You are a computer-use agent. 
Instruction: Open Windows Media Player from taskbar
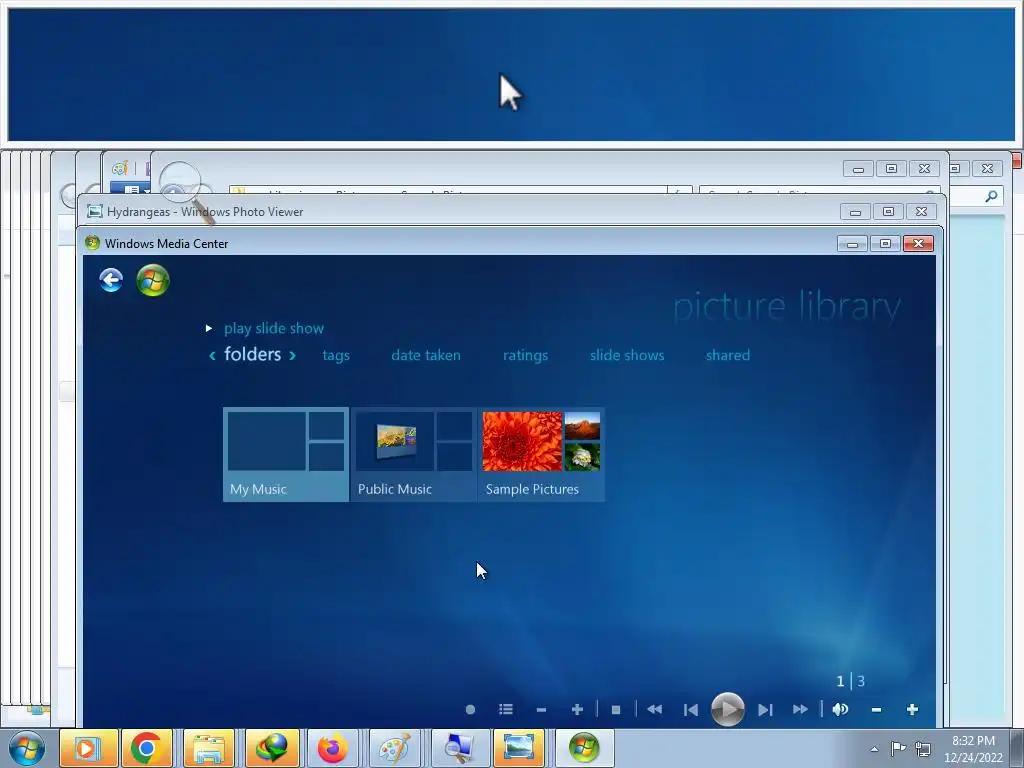pos(88,748)
